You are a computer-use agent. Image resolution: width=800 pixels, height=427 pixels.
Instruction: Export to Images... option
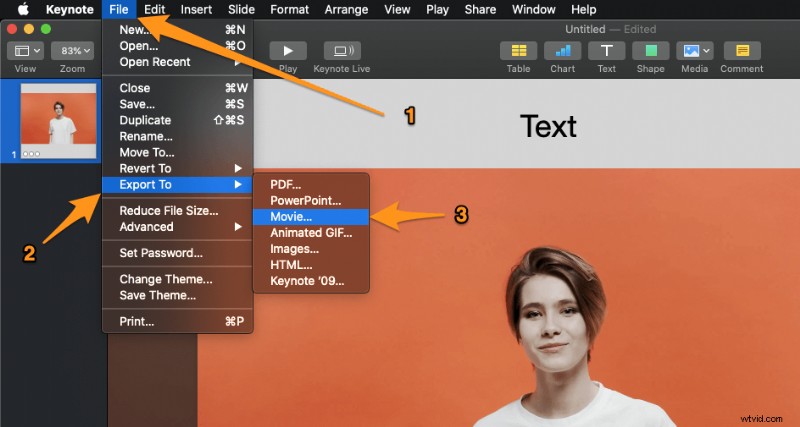[311, 249]
